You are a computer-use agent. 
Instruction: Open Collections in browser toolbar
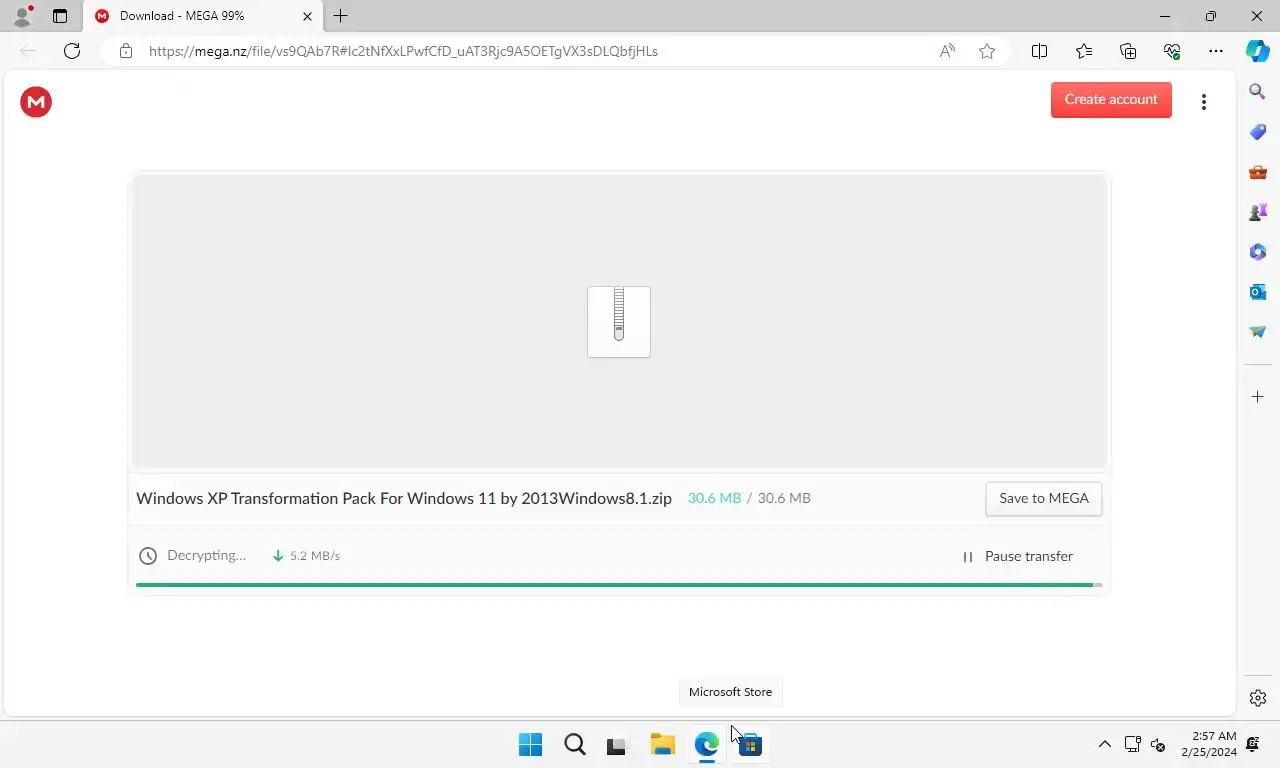[1128, 51]
